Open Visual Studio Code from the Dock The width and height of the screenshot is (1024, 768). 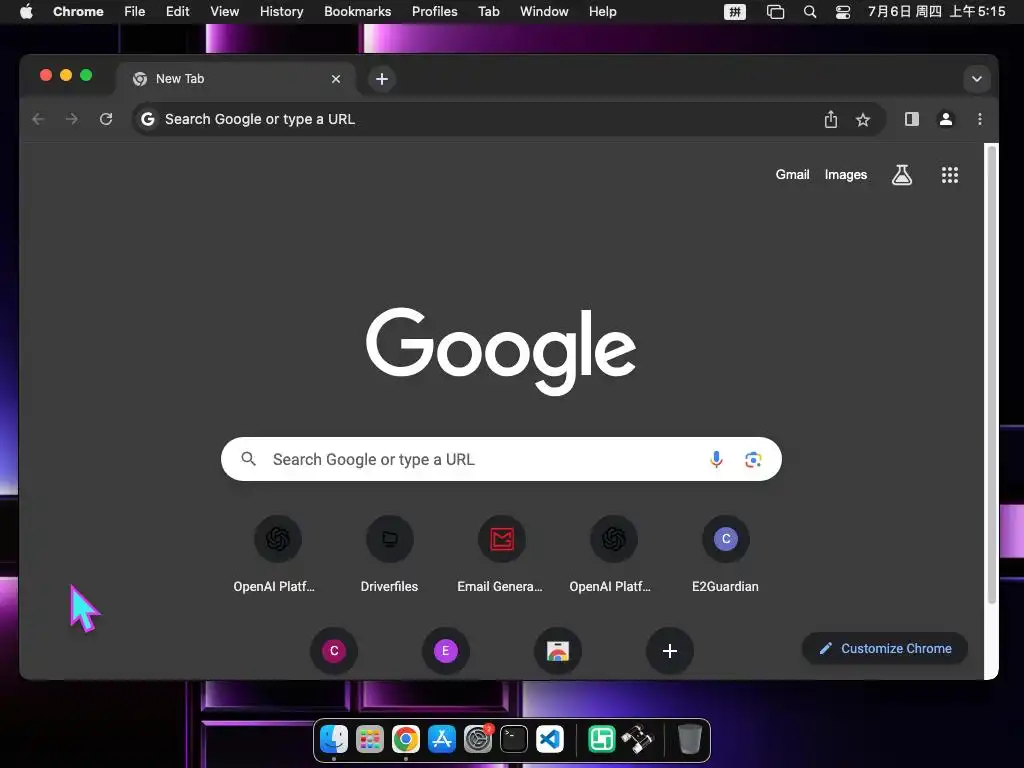click(550, 739)
